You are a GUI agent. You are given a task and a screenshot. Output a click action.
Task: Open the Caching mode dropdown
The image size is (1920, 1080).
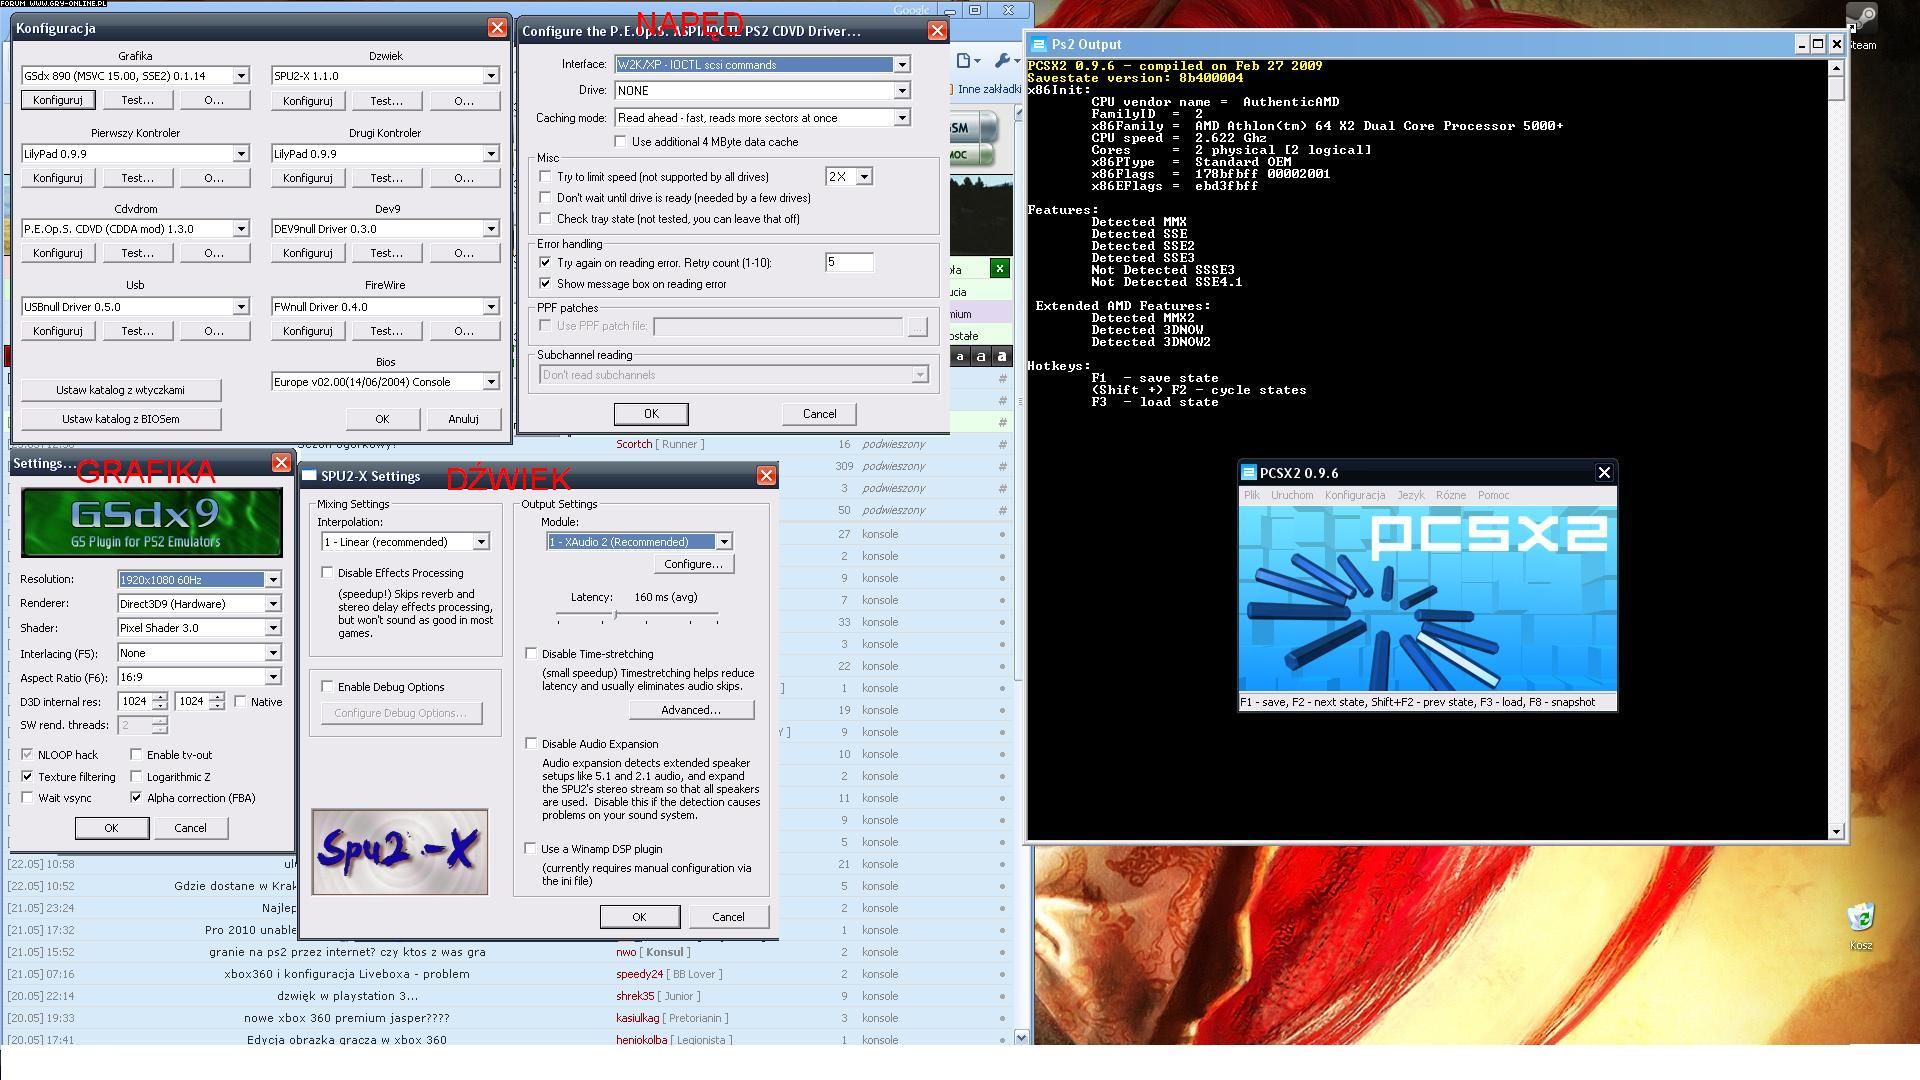(x=901, y=118)
